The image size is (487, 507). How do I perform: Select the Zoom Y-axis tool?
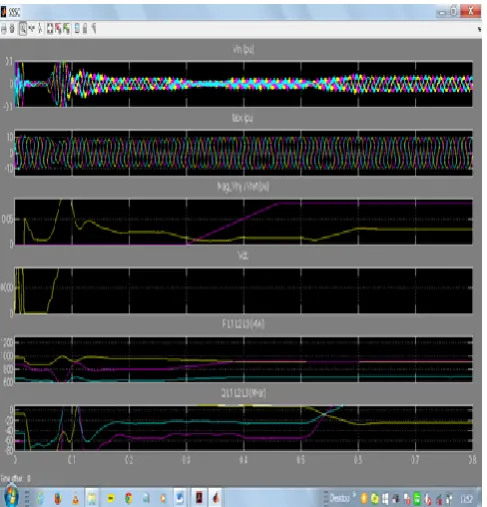(40, 29)
